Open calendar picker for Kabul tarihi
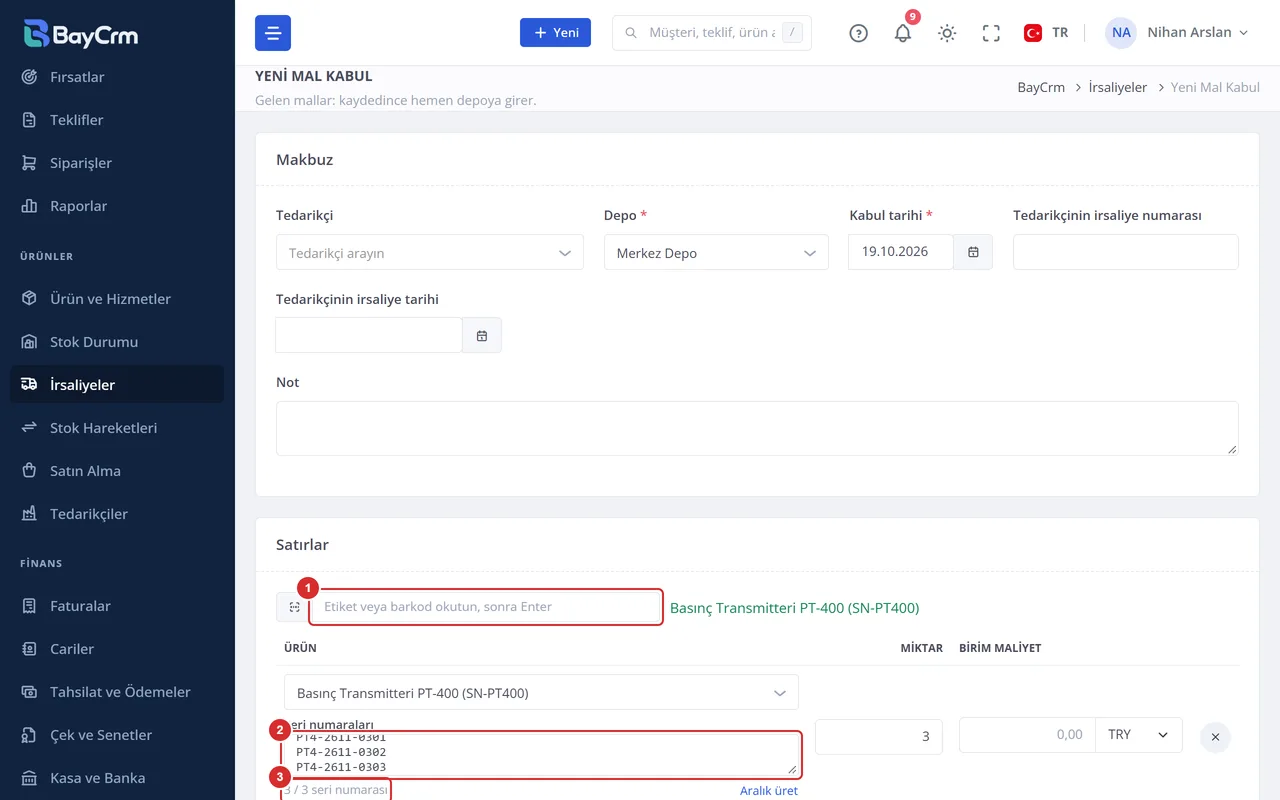 [x=973, y=252]
